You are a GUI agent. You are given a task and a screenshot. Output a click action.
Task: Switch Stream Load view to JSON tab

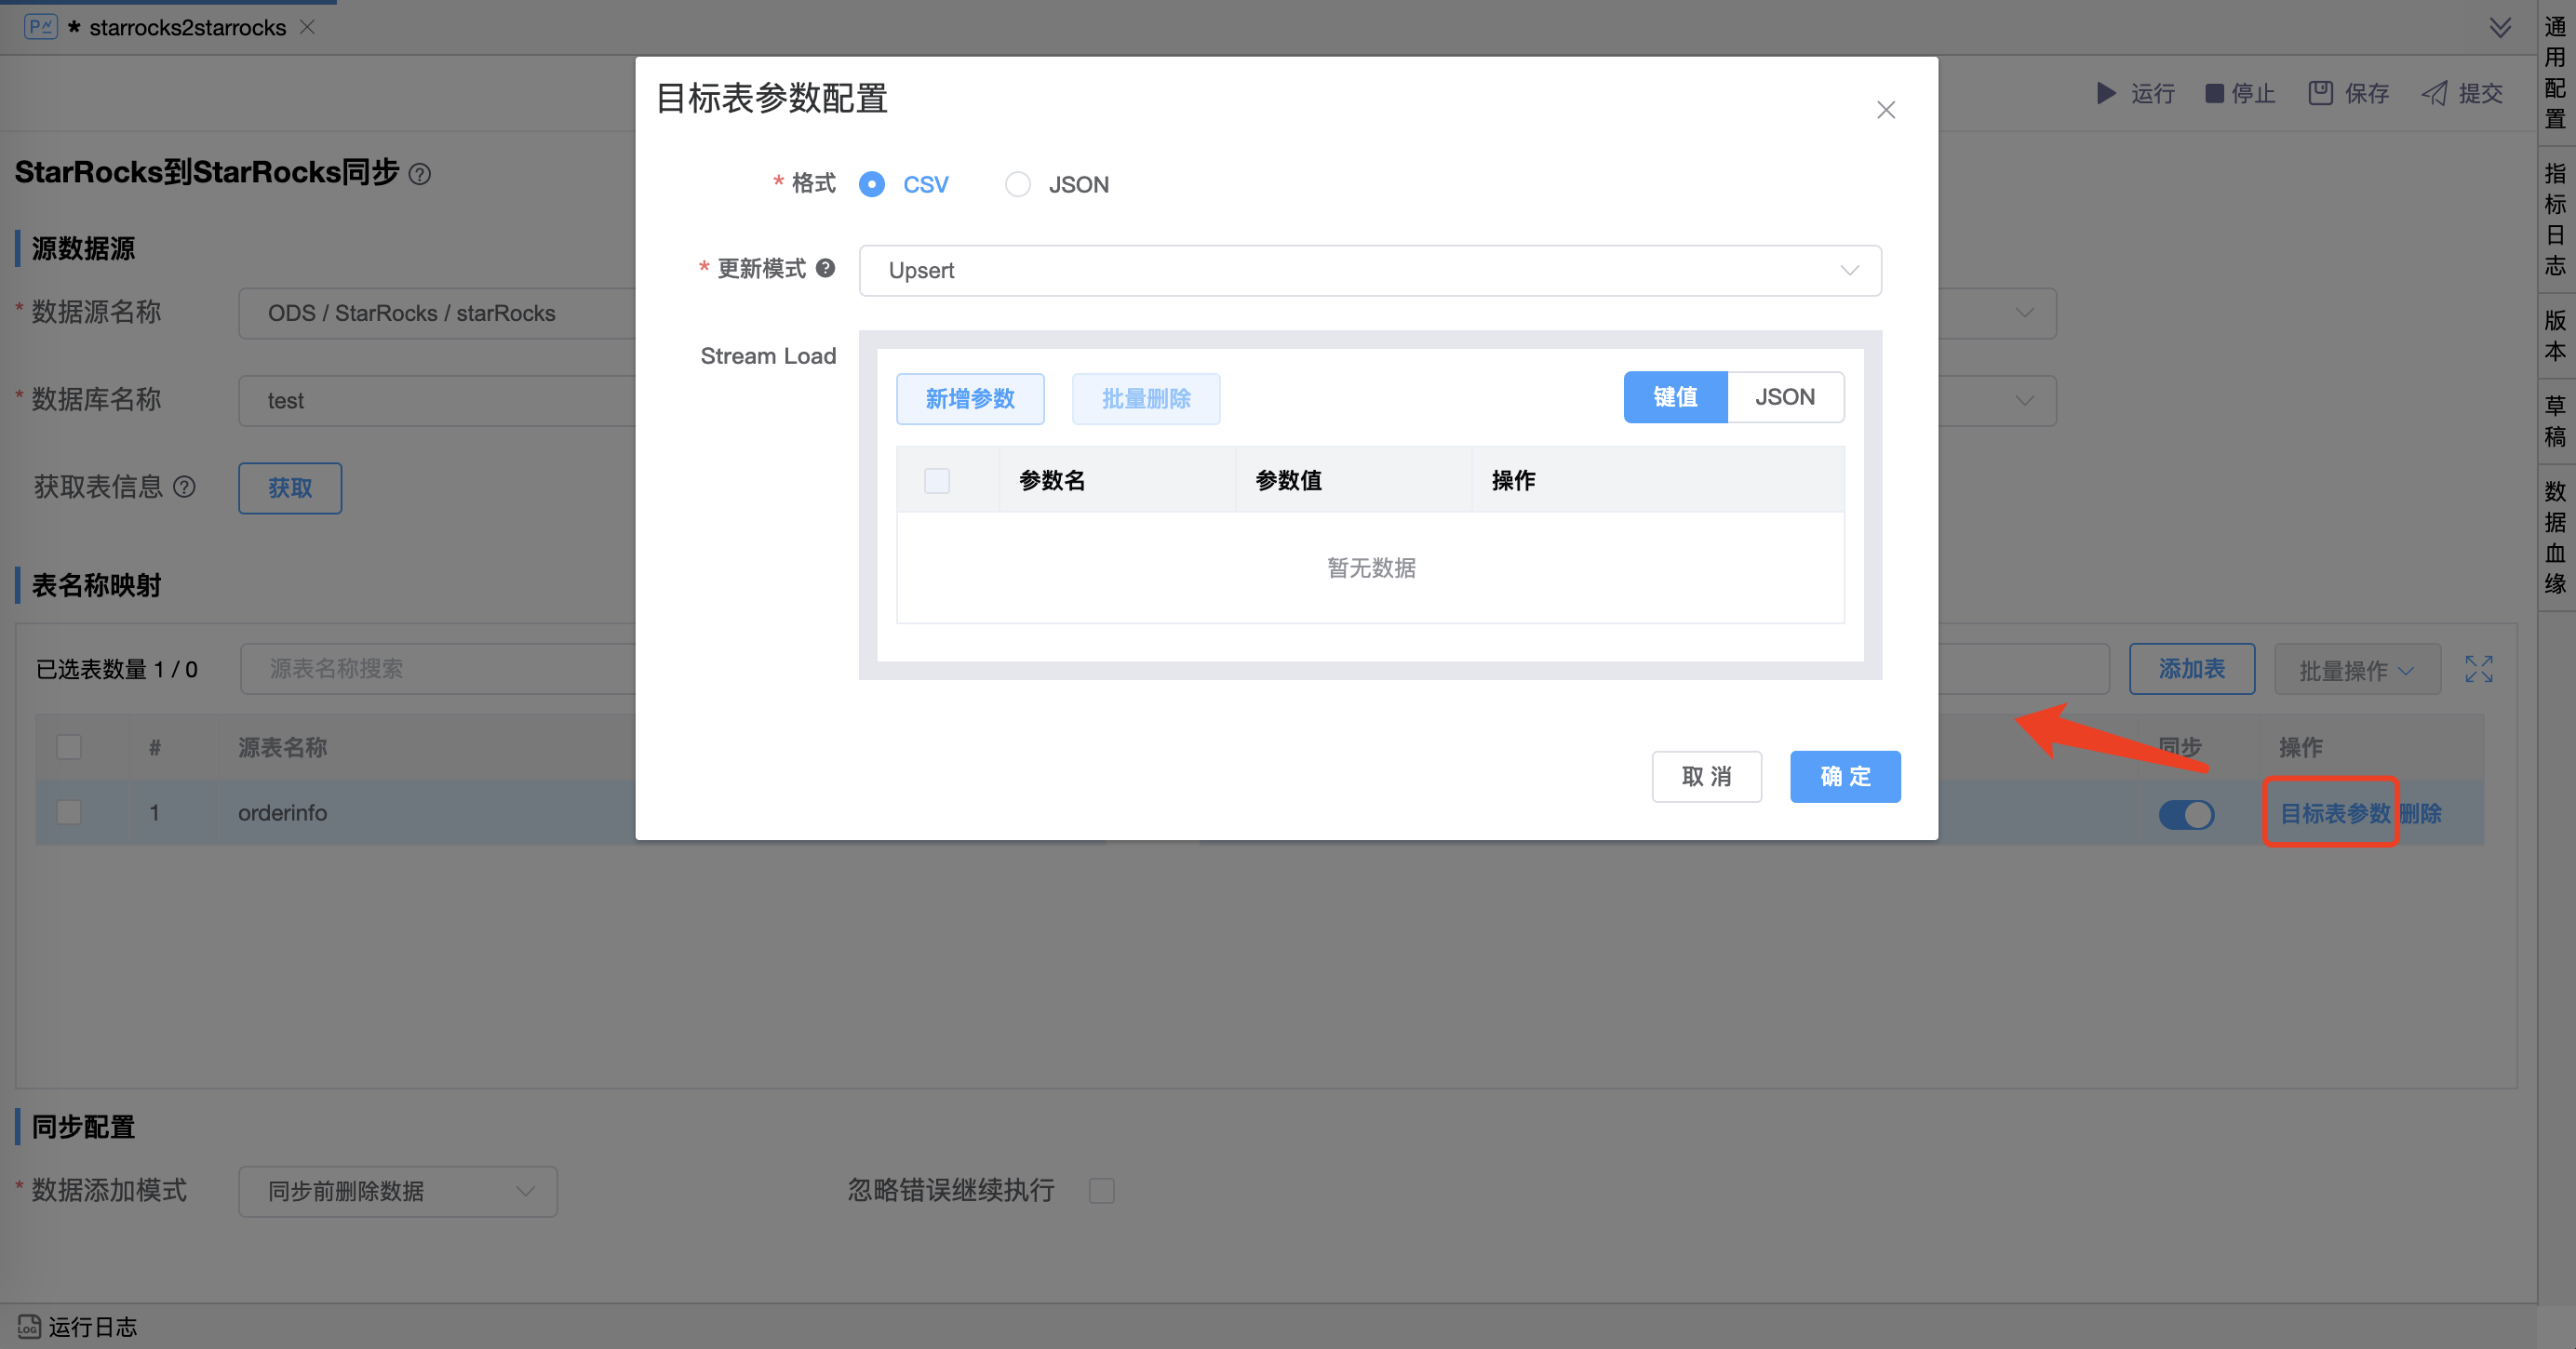point(1785,397)
